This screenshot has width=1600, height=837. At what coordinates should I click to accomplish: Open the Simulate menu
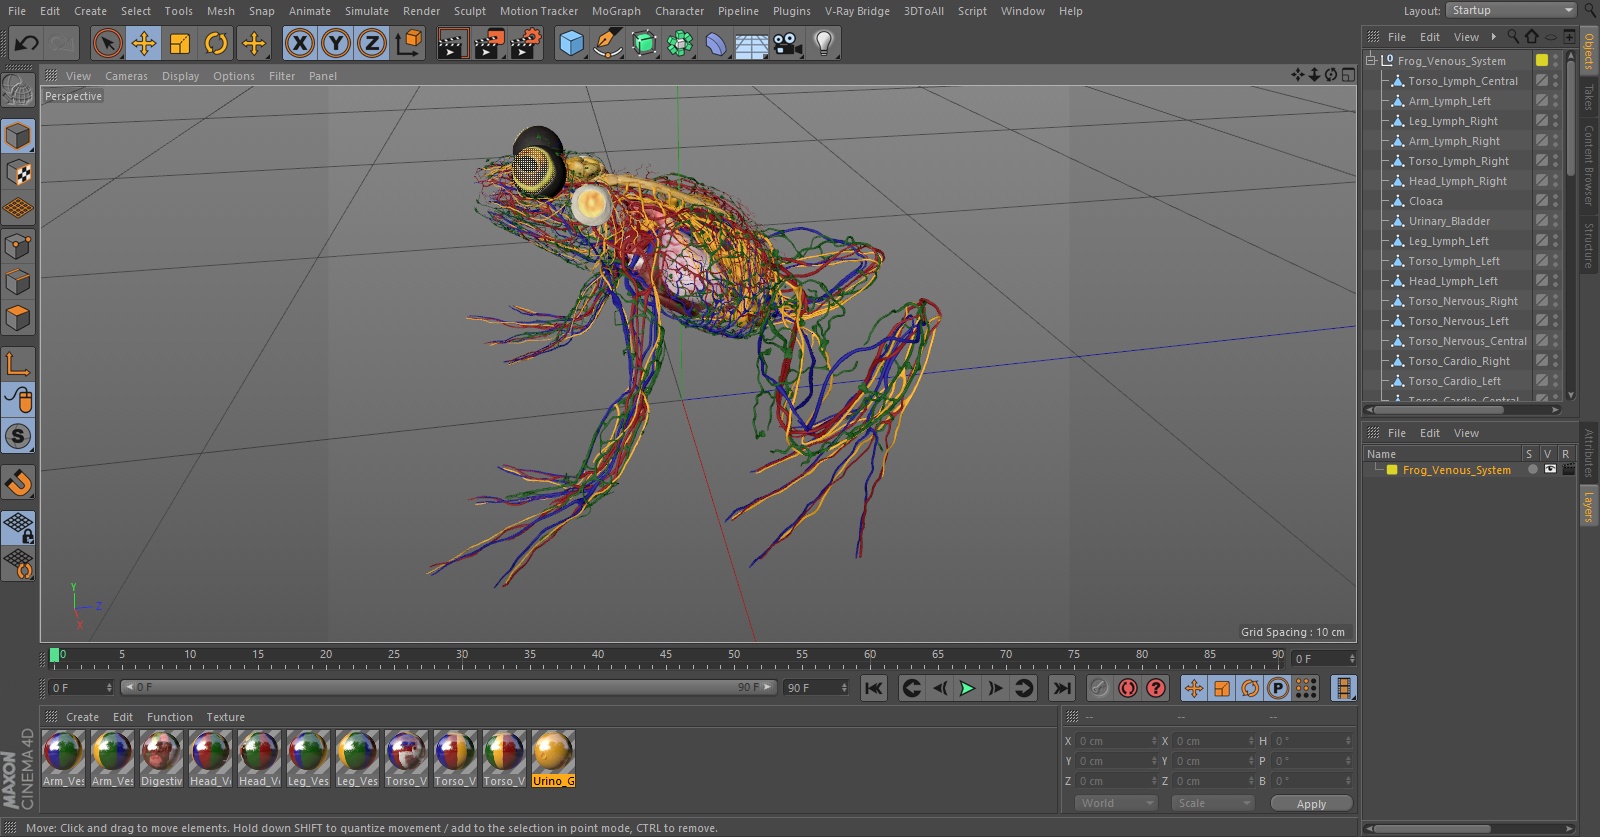click(x=367, y=11)
